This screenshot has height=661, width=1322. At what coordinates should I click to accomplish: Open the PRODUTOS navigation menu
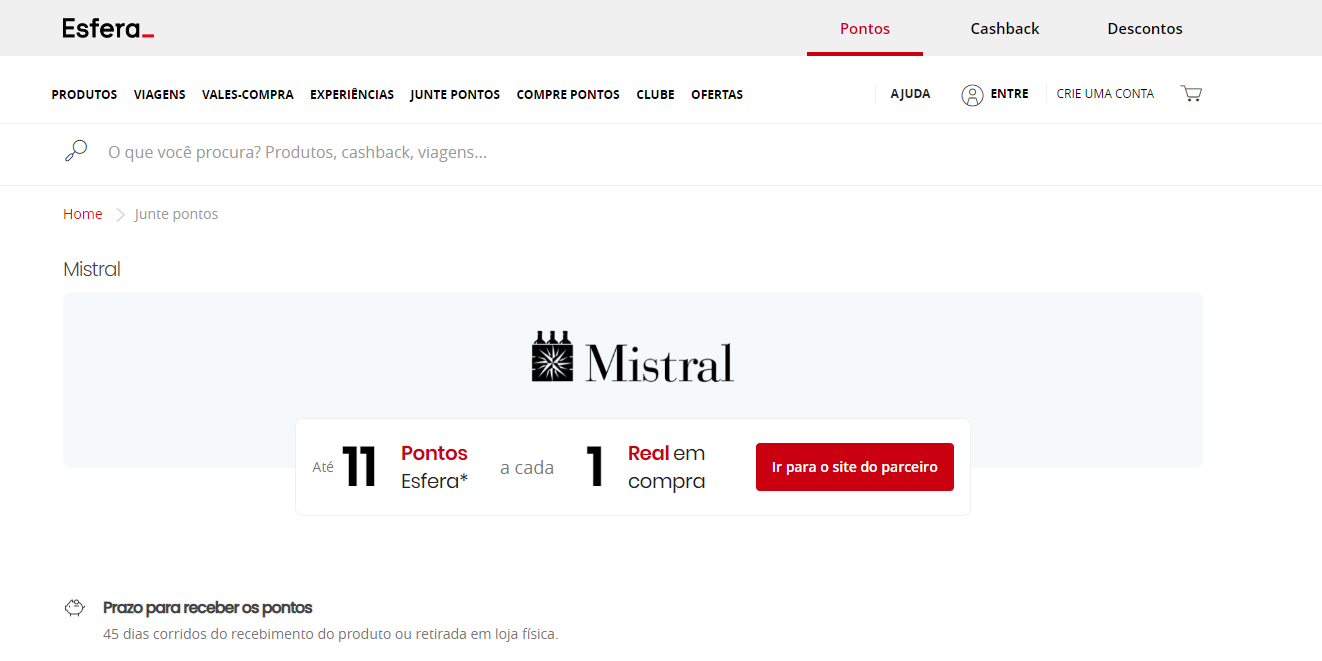(84, 94)
